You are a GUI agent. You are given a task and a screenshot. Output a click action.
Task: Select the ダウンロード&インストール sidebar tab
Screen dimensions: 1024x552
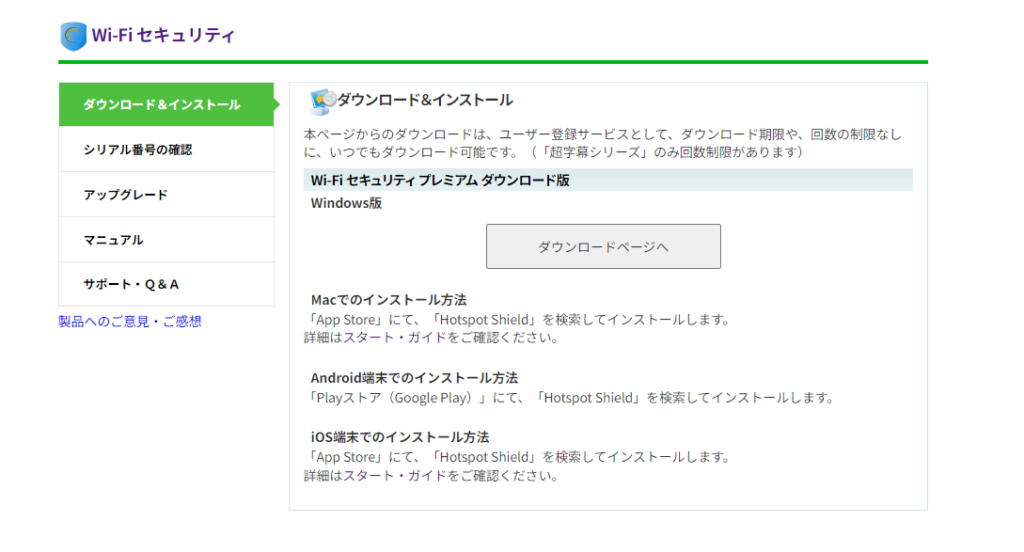coord(161,105)
